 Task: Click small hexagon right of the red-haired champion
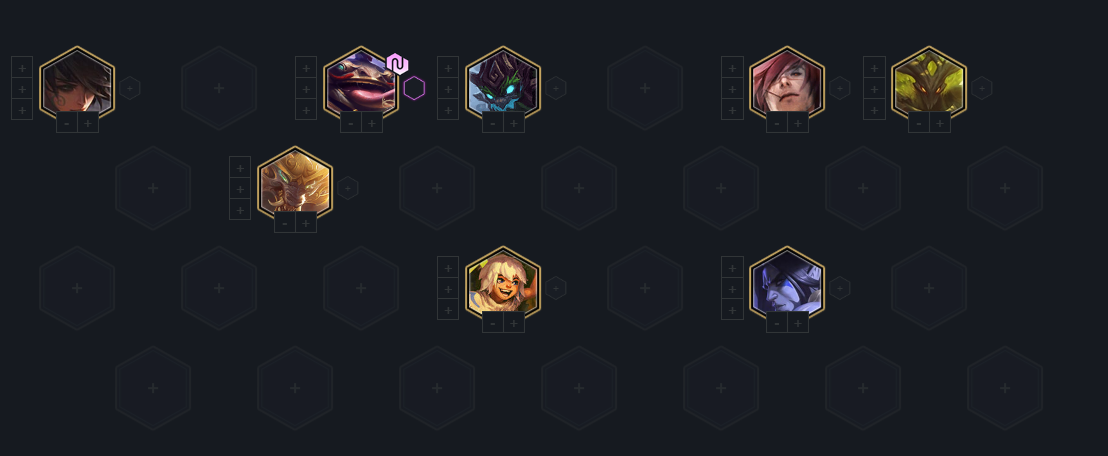(x=839, y=88)
